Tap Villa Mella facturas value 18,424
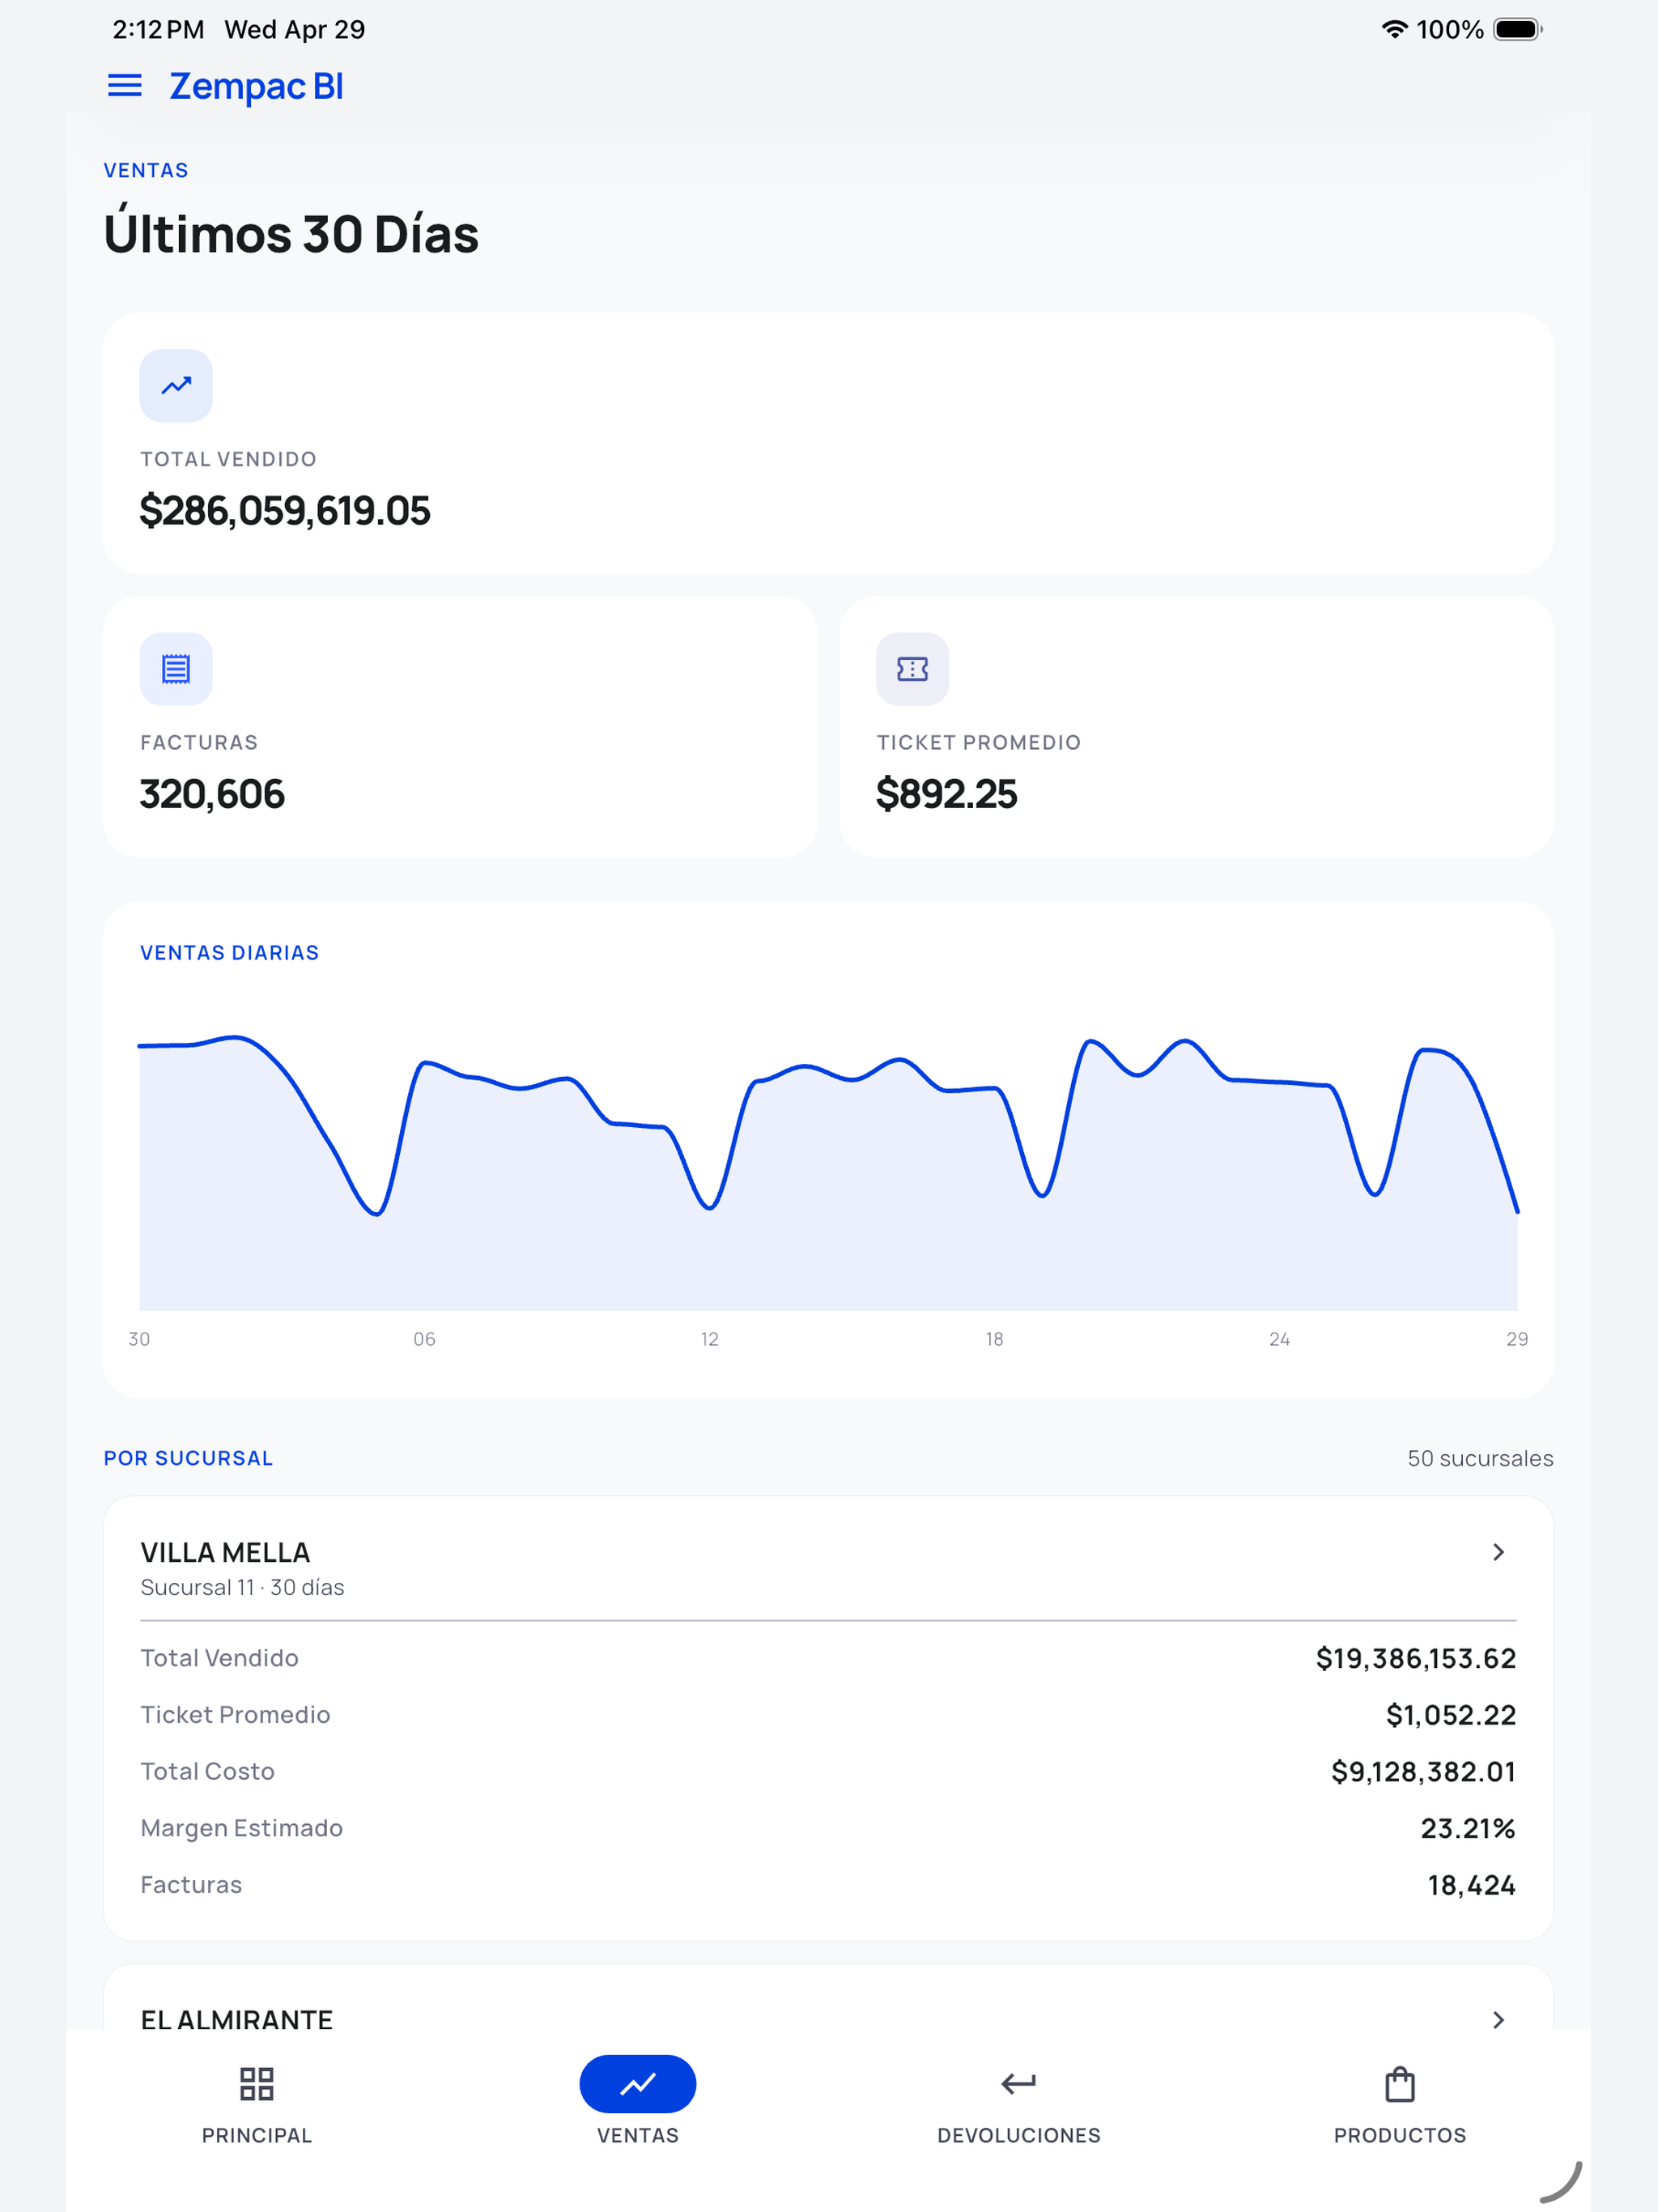The width and height of the screenshot is (1658, 2212). click(1472, 1886)
